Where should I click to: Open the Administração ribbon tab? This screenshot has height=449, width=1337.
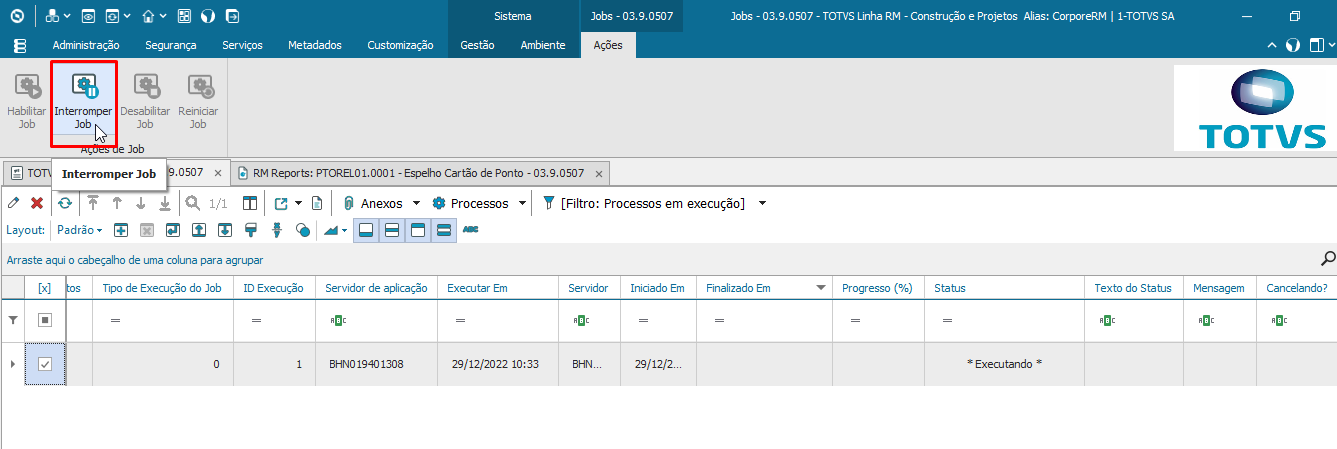point(86,45)
